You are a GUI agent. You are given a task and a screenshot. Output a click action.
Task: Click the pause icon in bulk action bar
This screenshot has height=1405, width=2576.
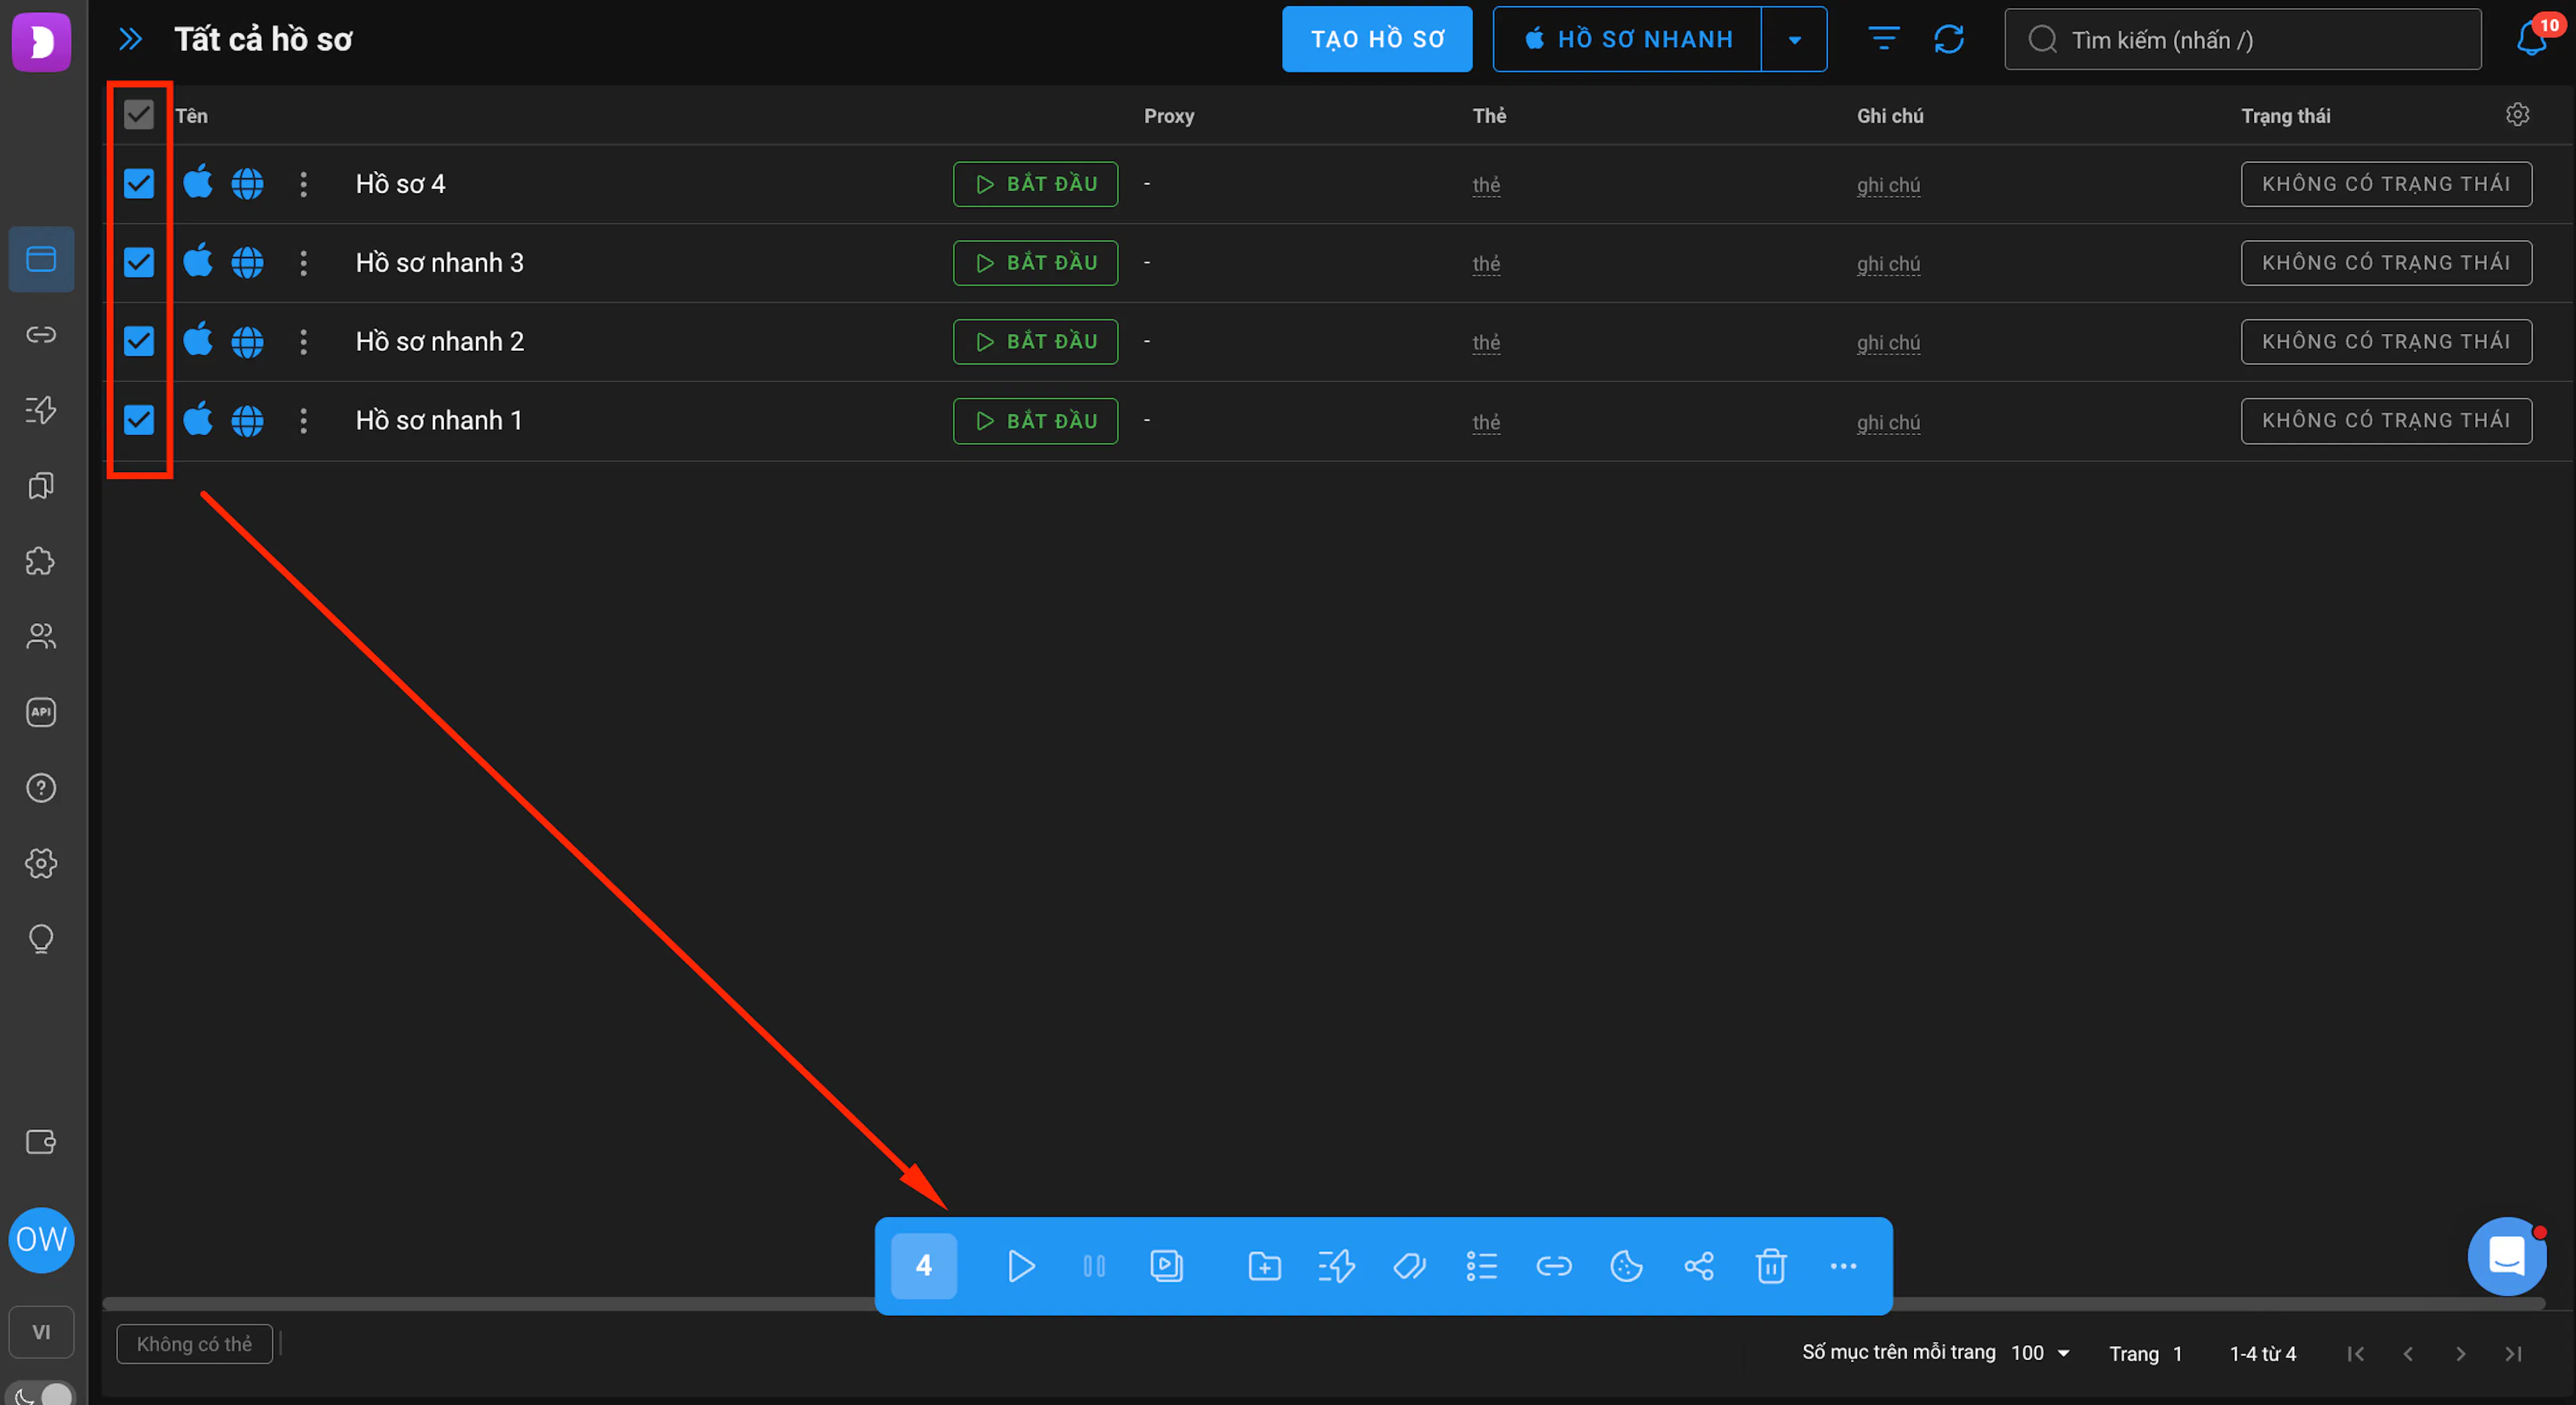[1094, 1266]
